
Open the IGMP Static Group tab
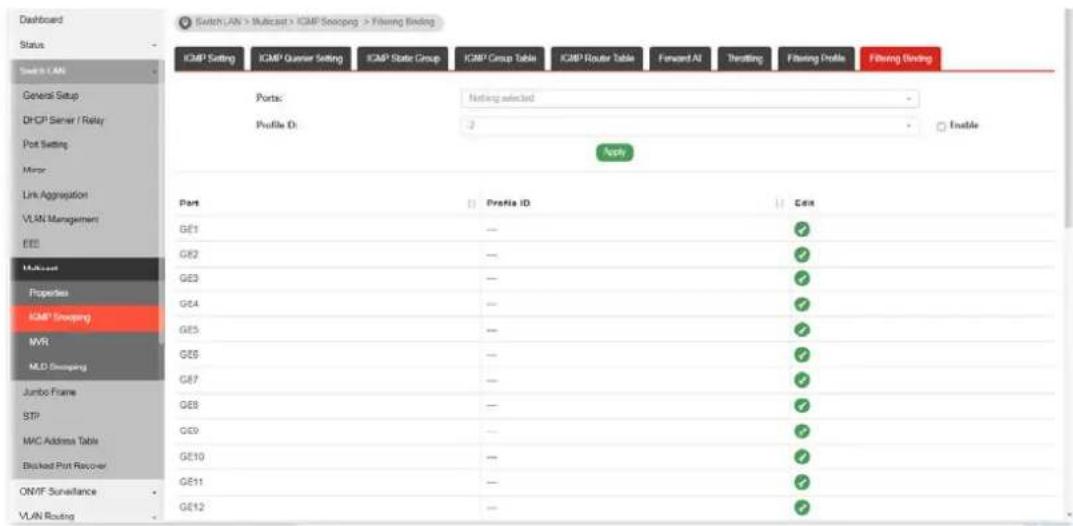tap(403, 60)
